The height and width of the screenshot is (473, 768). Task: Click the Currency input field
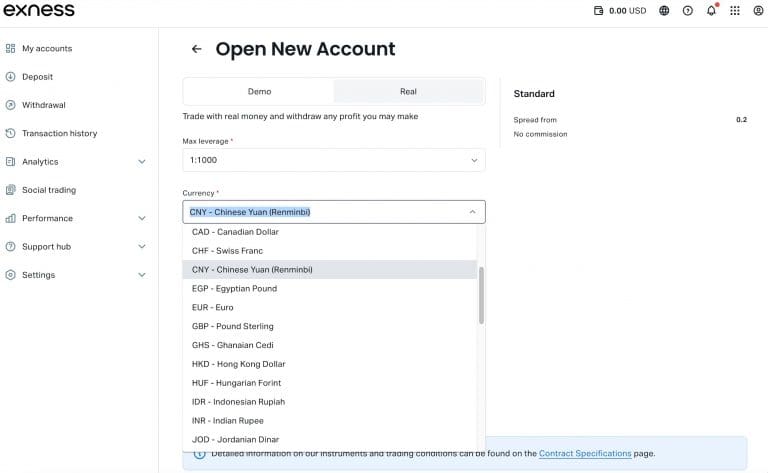coord(334,212)
